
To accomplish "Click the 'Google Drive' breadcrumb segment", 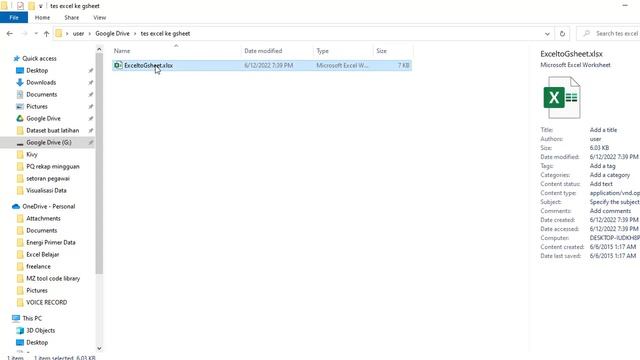I will pyautogui.click(x=112, y=33).
